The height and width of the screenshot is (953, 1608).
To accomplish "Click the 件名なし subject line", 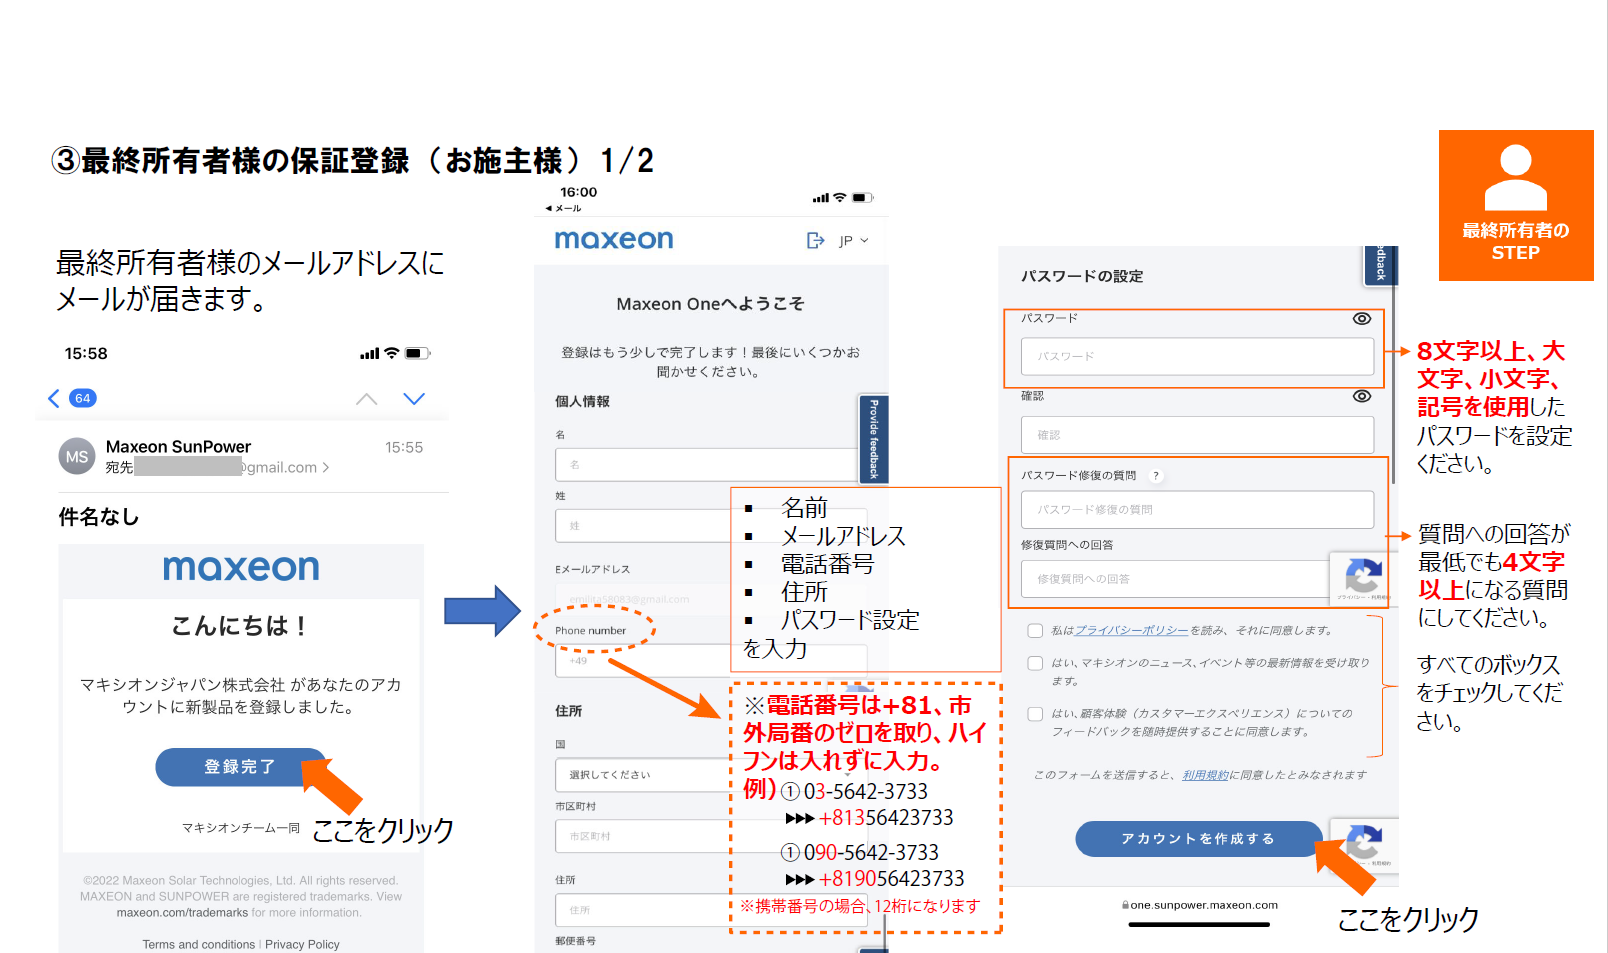I will (99, 517).
